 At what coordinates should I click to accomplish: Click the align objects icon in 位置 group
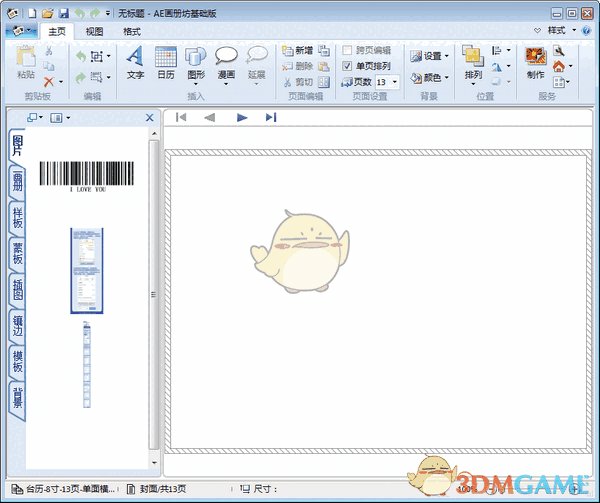point(497,50)
